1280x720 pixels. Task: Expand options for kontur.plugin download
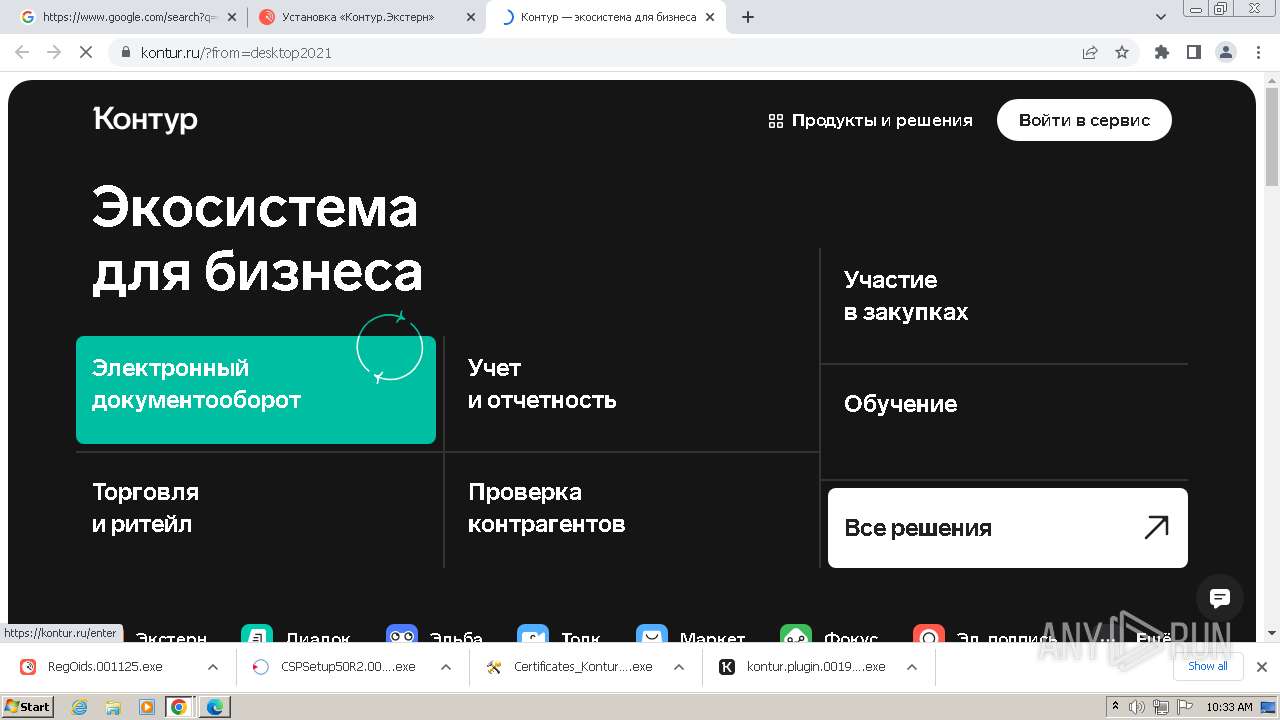coord(912,667)
